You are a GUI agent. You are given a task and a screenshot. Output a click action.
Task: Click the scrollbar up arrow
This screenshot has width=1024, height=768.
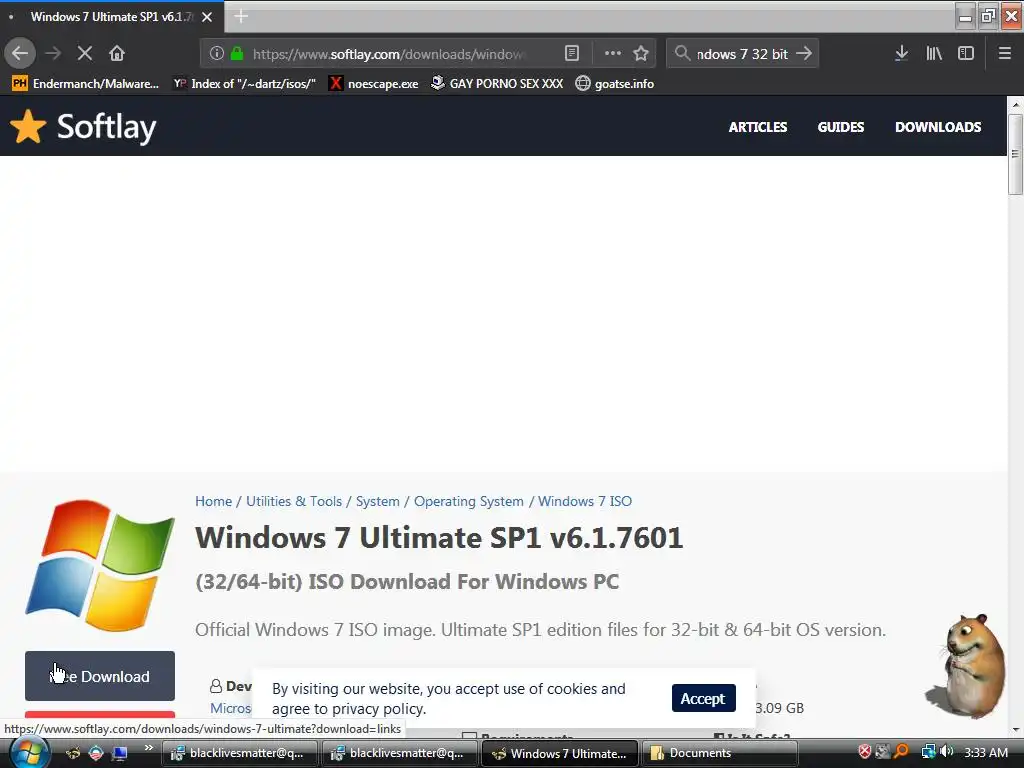pyautogui.click(x=1015, y=104)
